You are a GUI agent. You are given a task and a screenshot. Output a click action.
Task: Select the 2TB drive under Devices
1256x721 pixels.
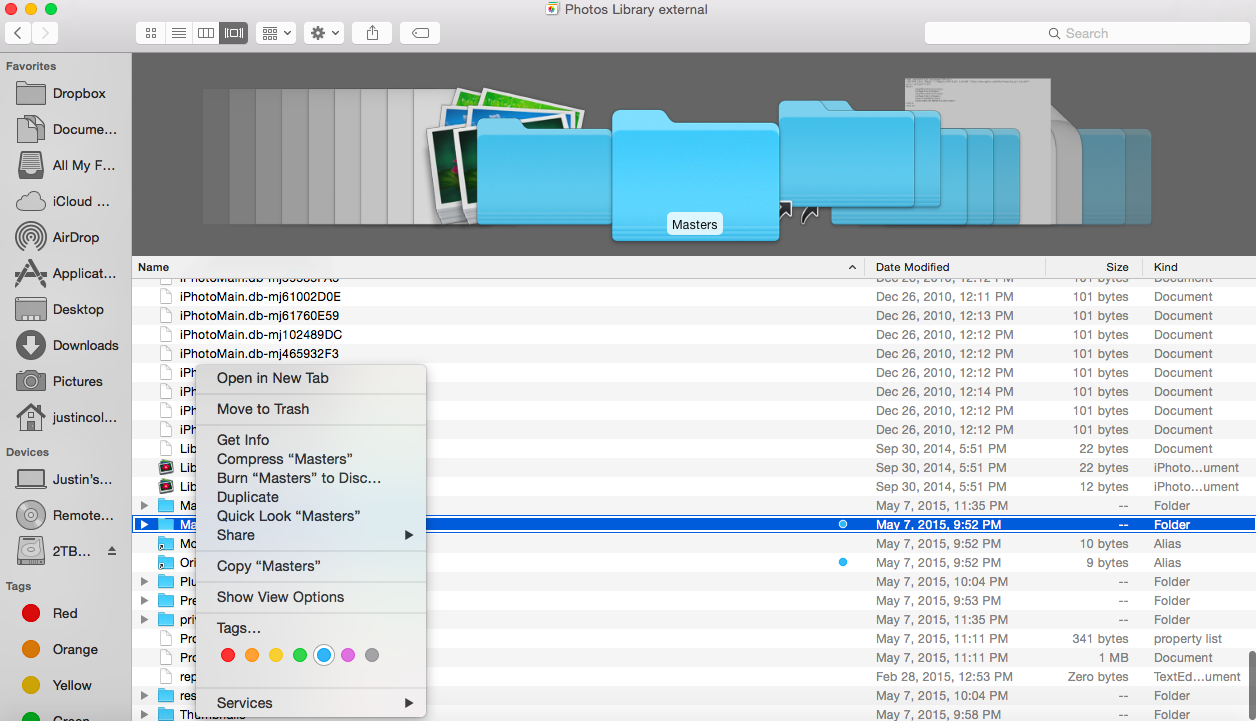coord(55,551)
